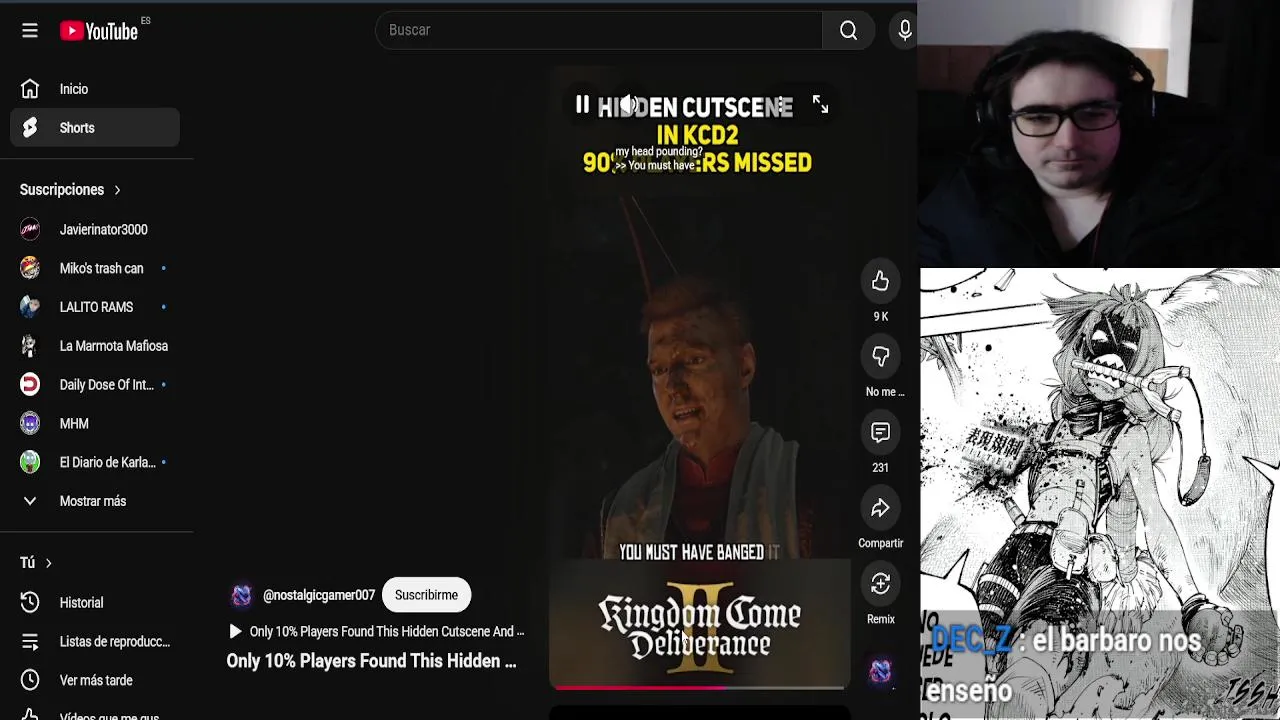Share this Short via Compartir
The image size is (1280, 720).
tap(880, 508)
